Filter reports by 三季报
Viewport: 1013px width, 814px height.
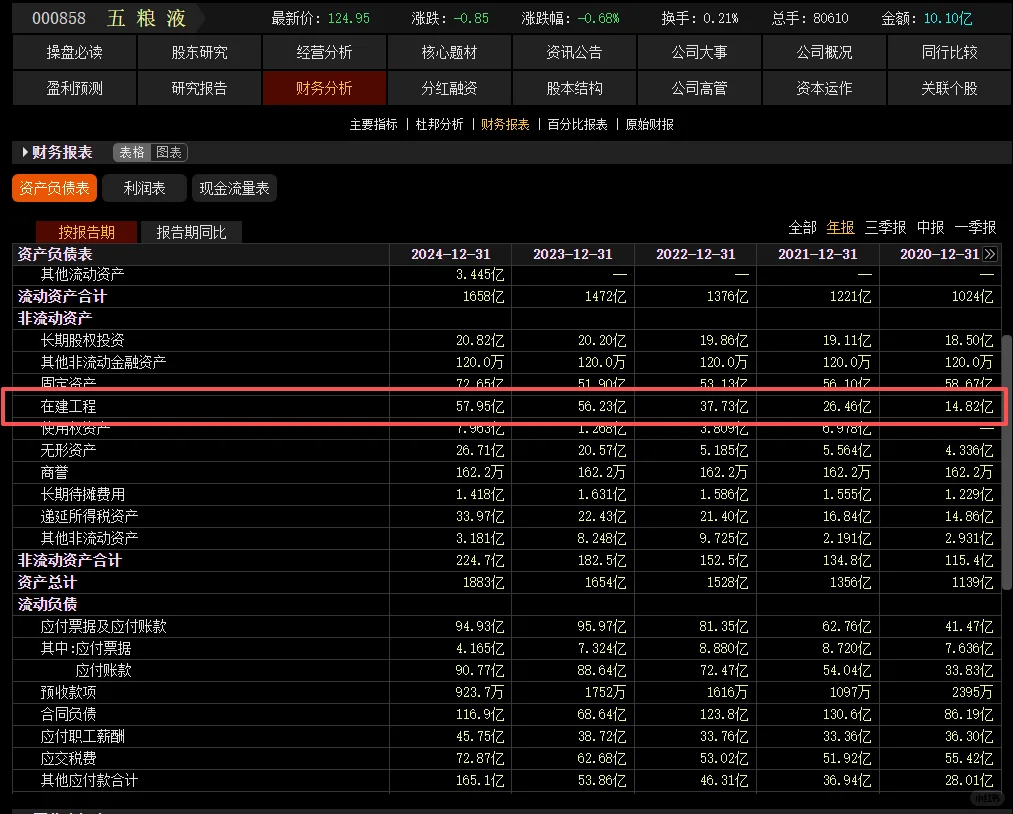coord(885,227)
